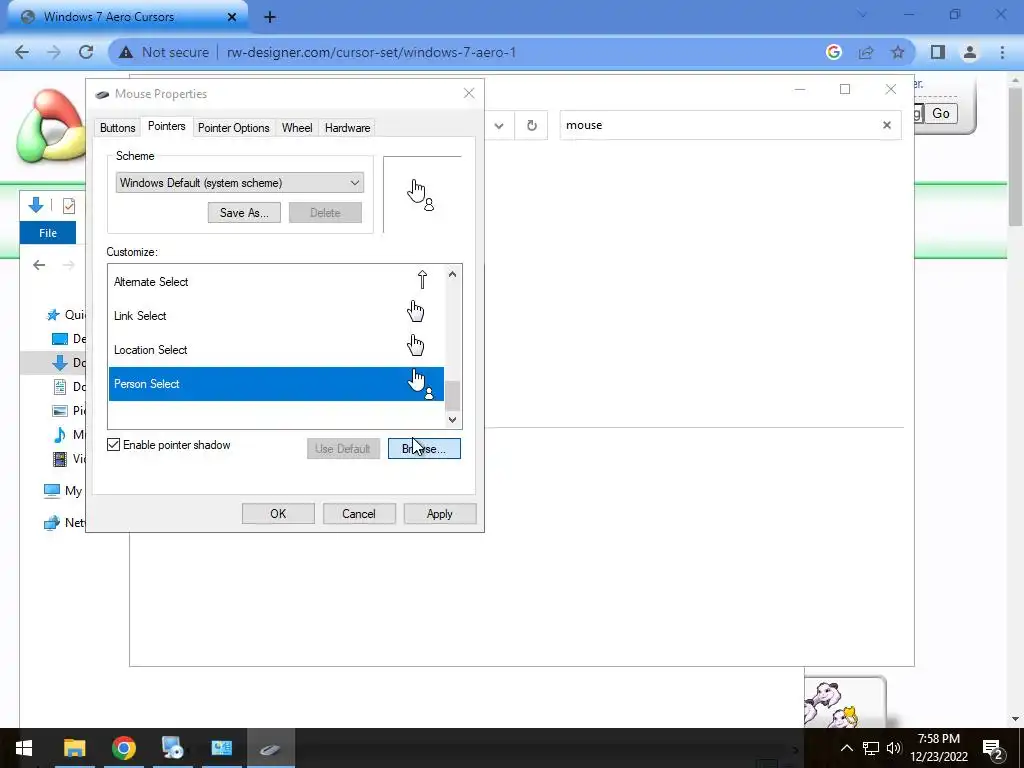Switch to the Hardware tab
1024x768 pixels.
(347, 128)
